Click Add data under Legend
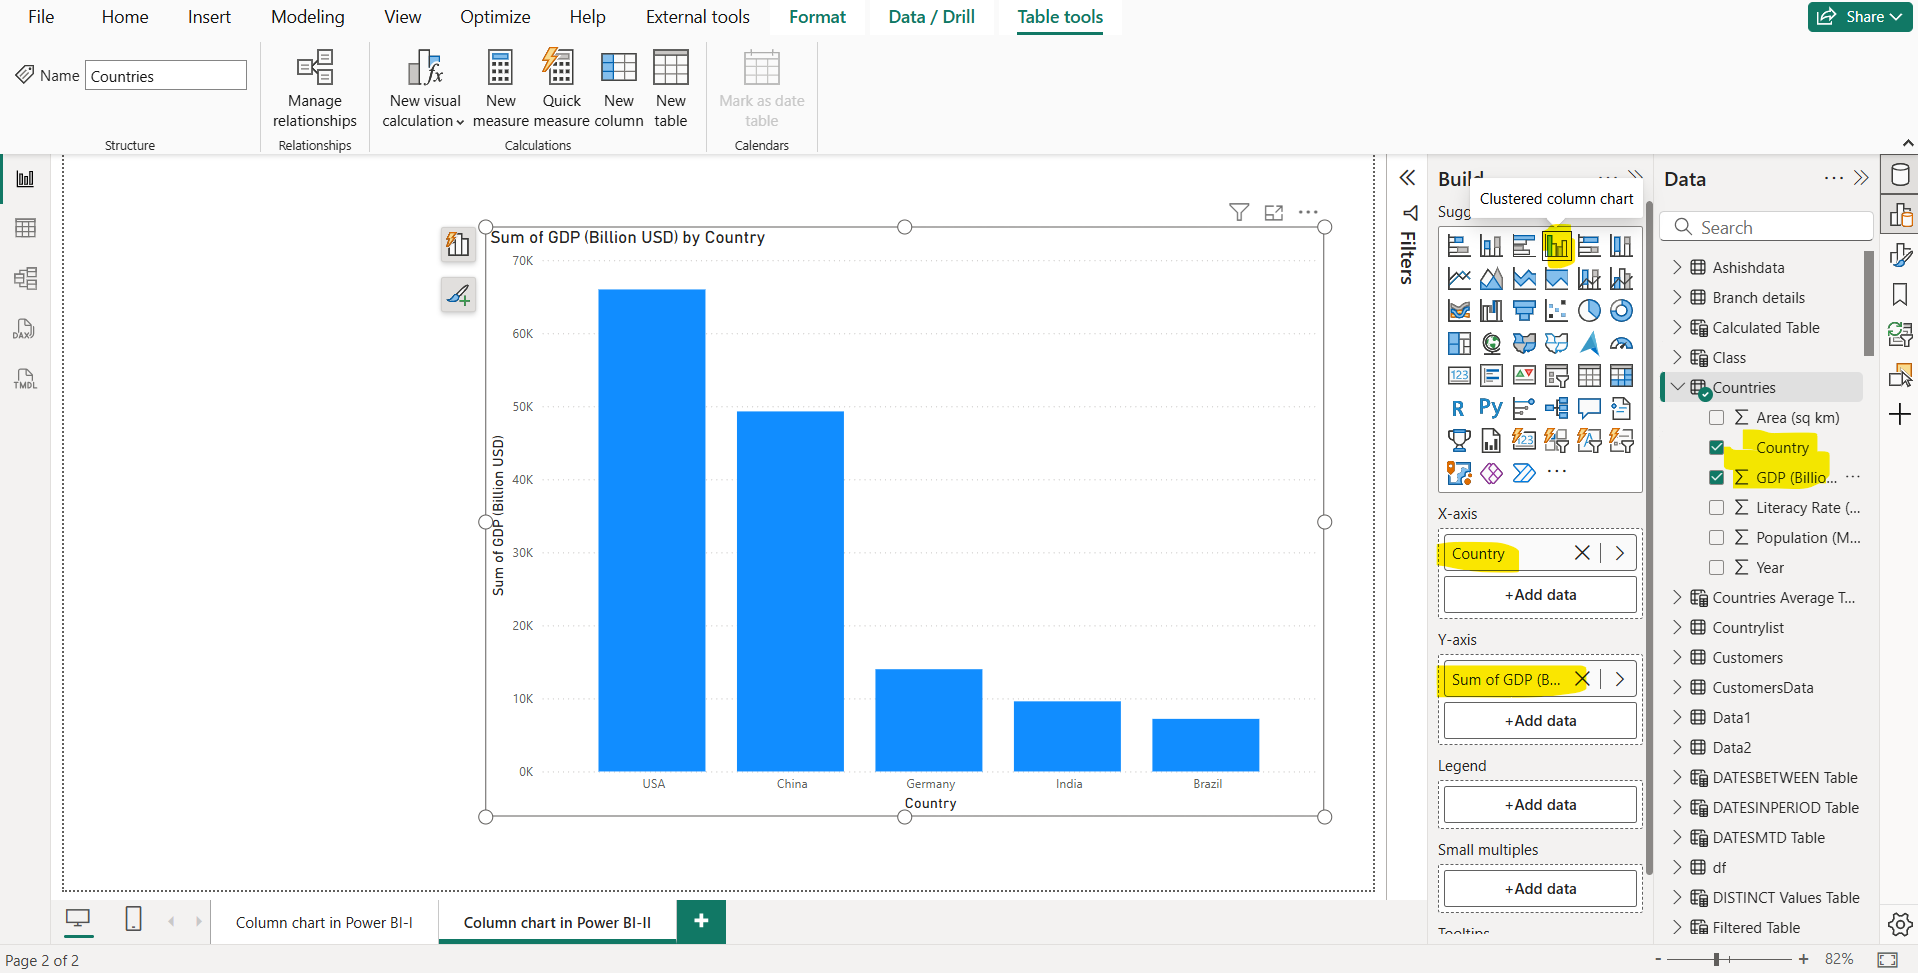1918x973 pixels. [x=1539, y=804]
